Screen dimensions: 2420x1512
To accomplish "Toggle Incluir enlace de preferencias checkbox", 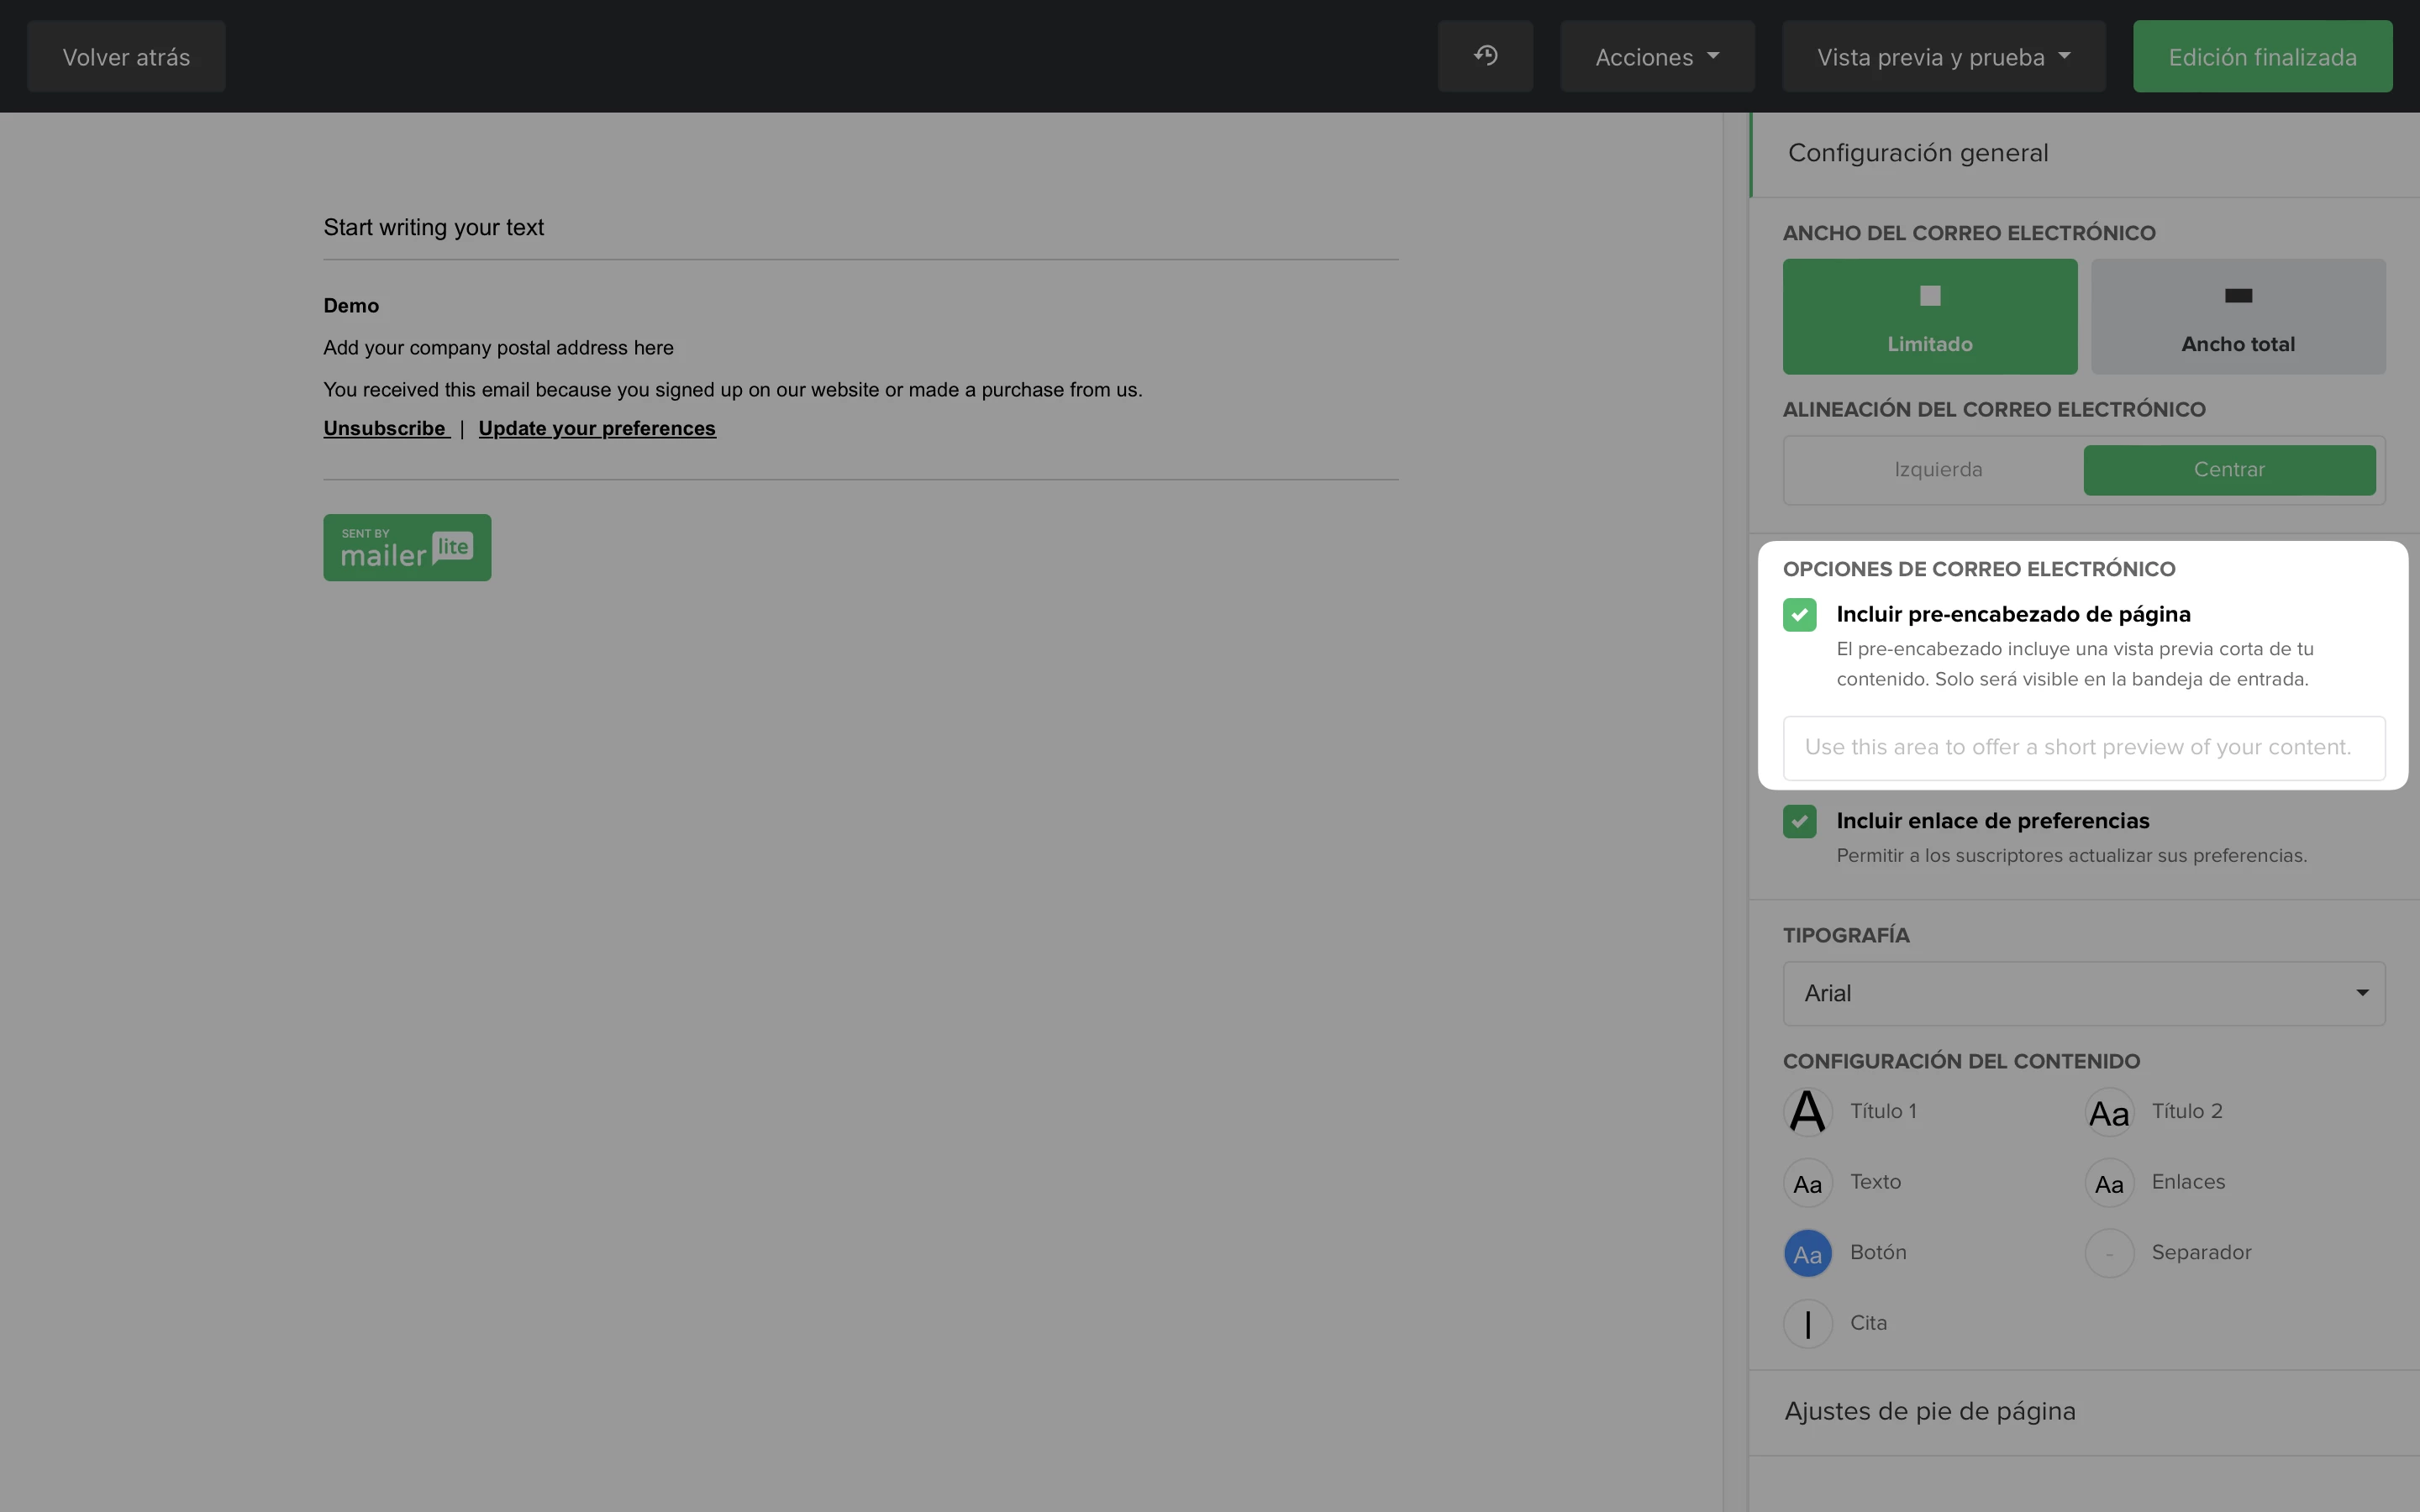I will click(x=1799, y=821).
